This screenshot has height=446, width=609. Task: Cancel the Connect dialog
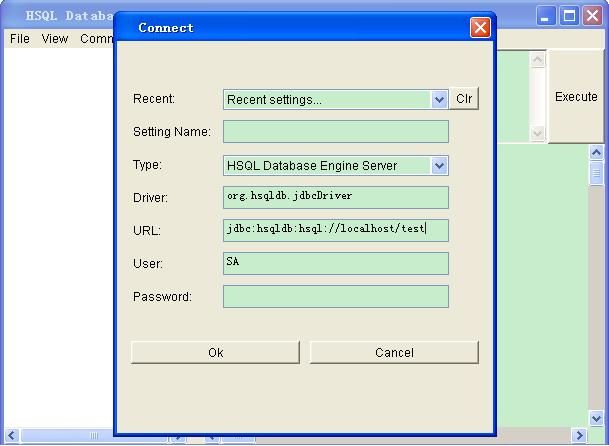(394, 352)
